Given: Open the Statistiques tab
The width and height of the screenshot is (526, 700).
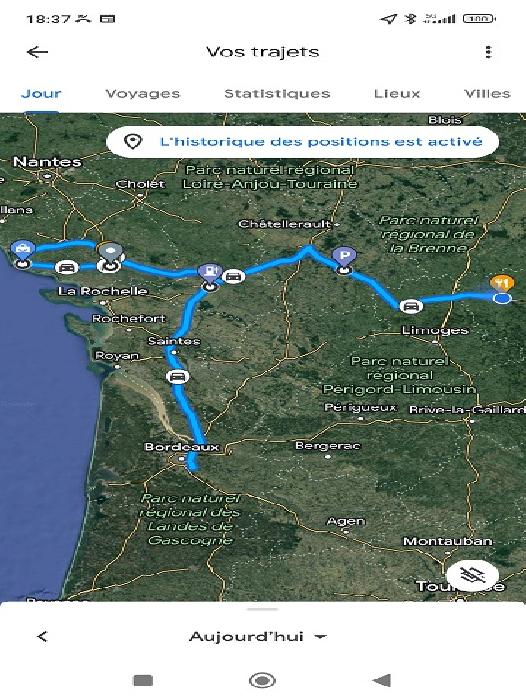Looking at the screenshot, I should (x=277, y=93).
